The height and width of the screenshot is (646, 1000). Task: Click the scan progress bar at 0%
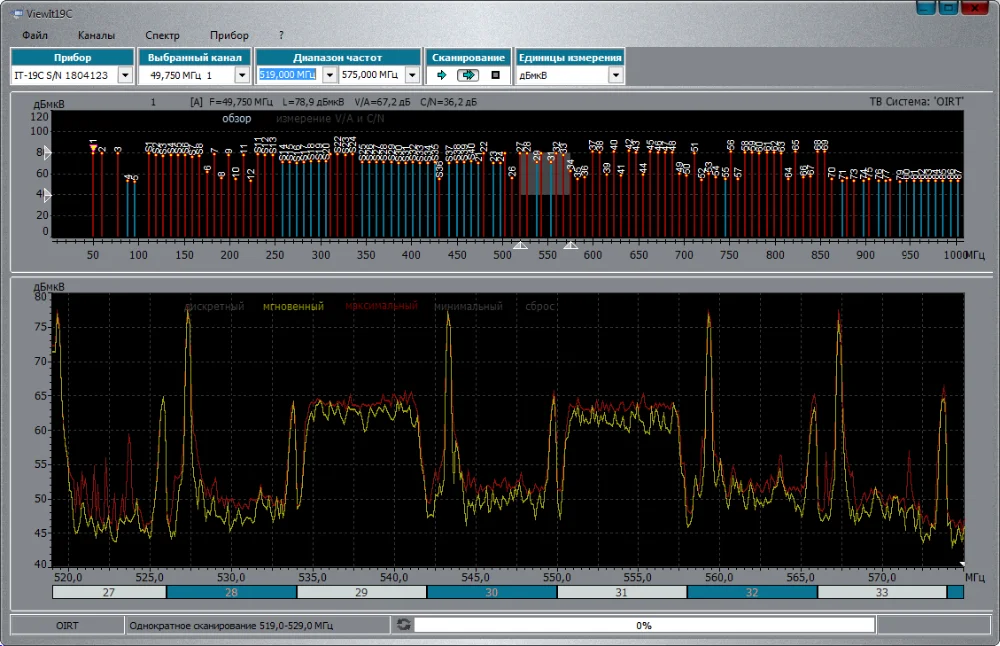click(x=644, y=626)
